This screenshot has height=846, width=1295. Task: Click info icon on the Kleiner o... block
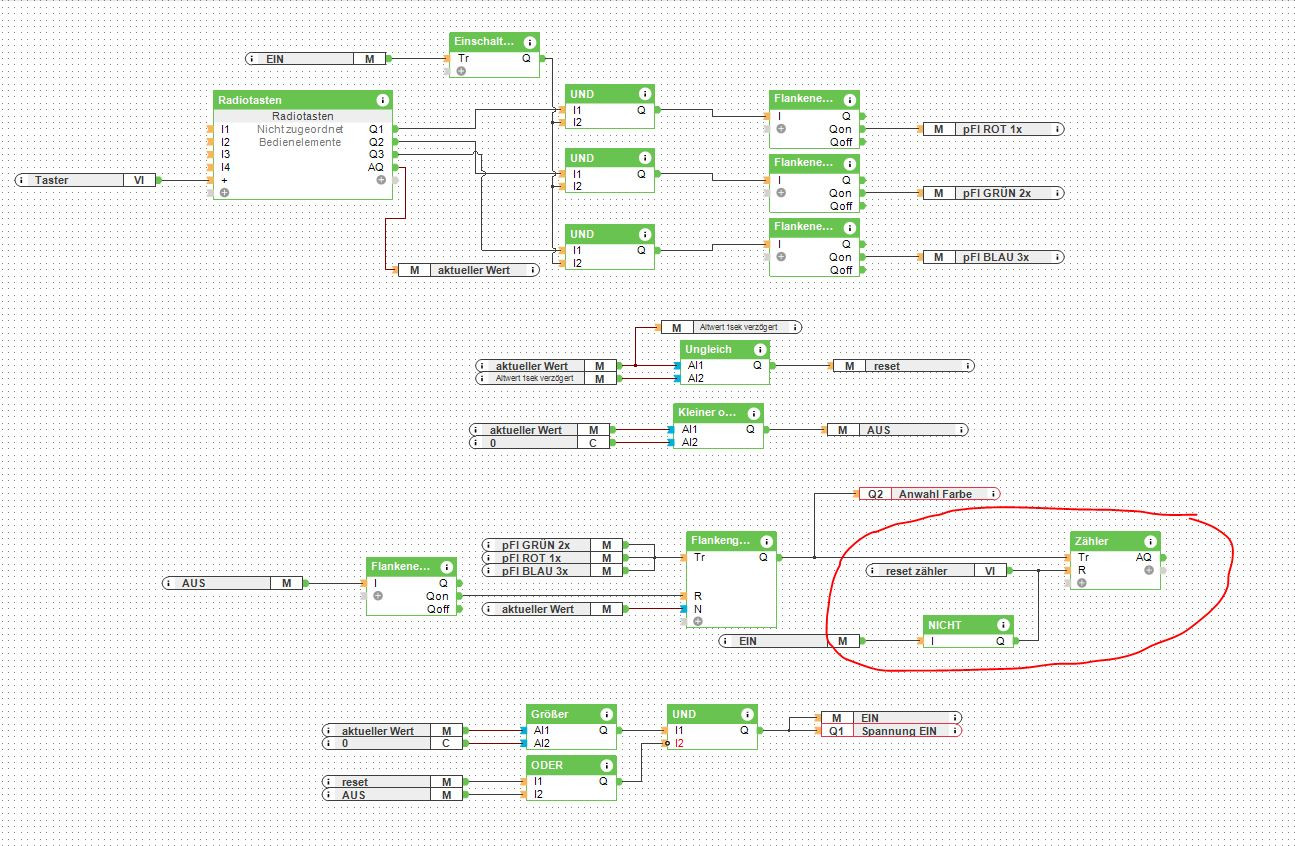[753, 414]
